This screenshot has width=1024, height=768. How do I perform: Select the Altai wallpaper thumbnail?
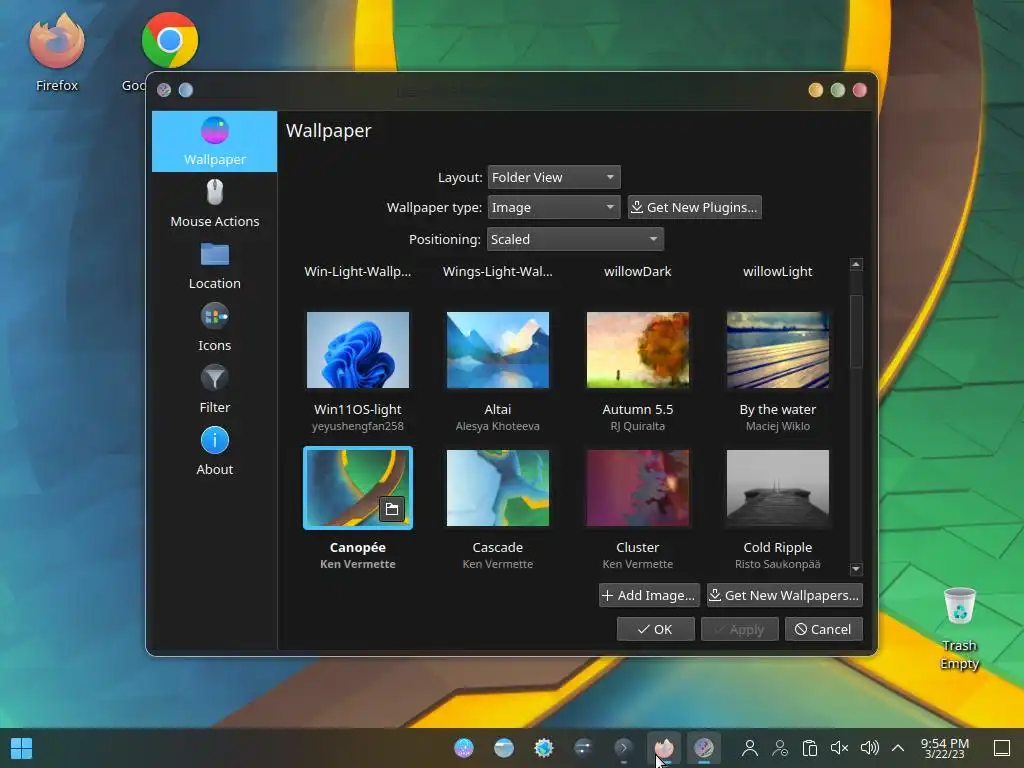pyautogui.click(x=498, y=350)
